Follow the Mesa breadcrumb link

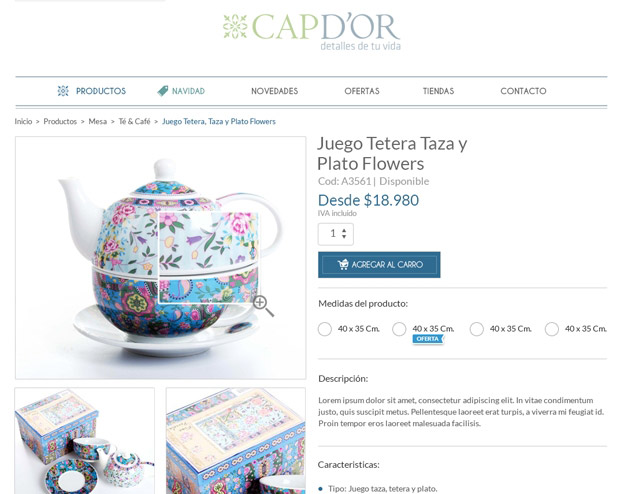click(x=98, y=121)
